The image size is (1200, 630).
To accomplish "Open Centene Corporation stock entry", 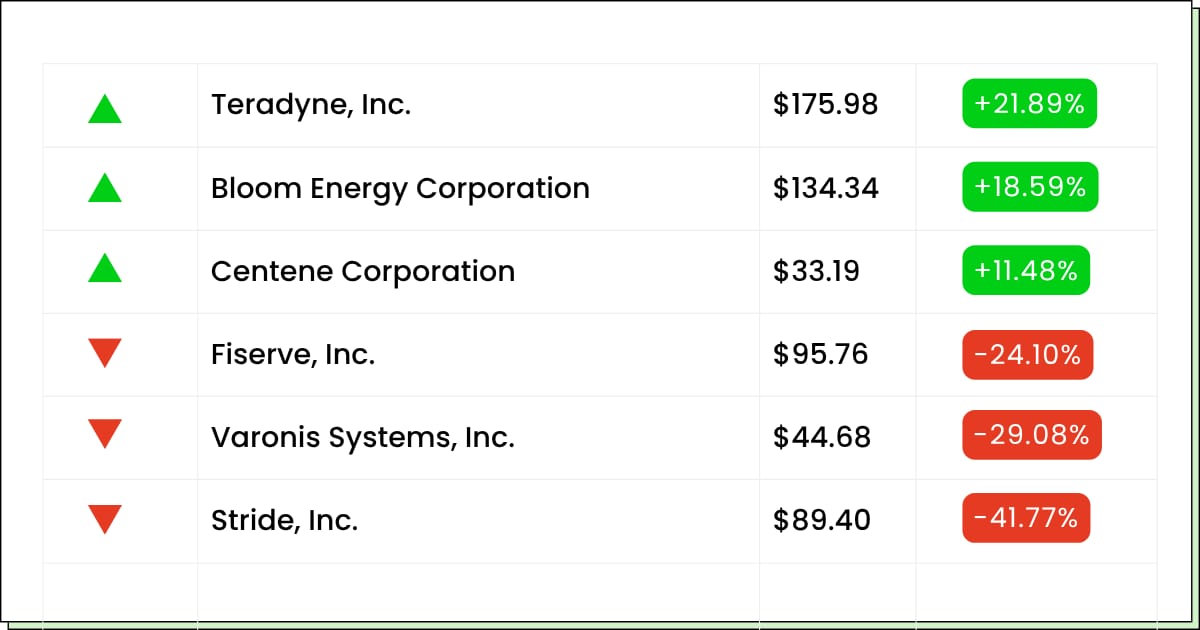I will 363,271.
